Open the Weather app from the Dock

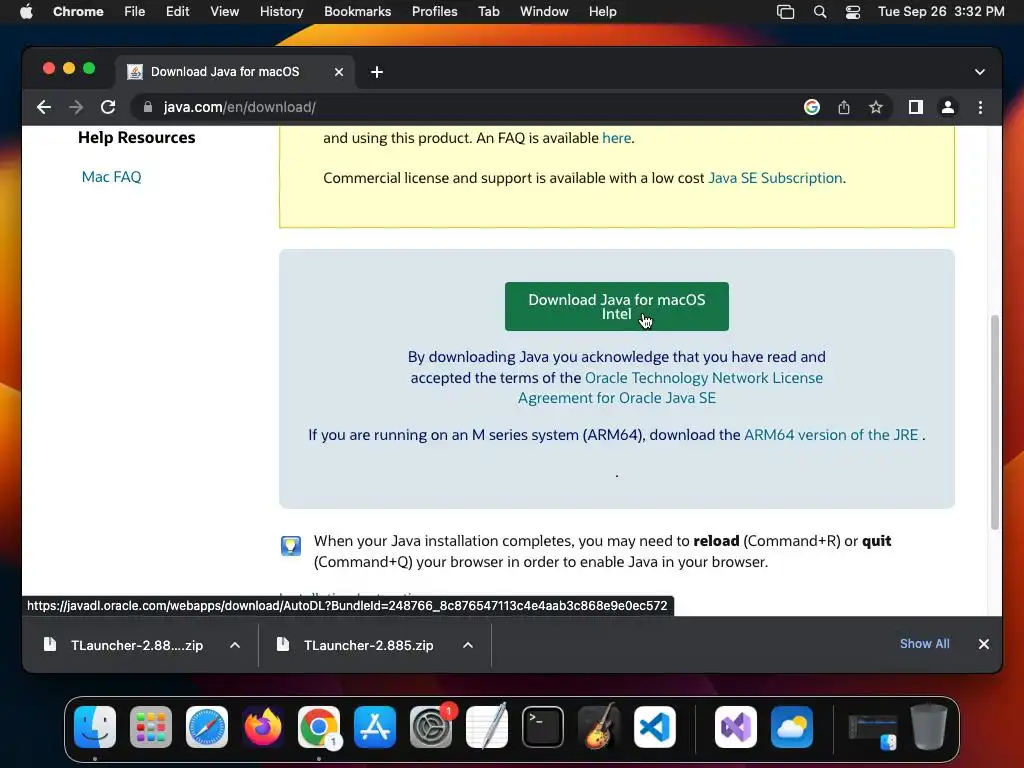click(792, 727)
